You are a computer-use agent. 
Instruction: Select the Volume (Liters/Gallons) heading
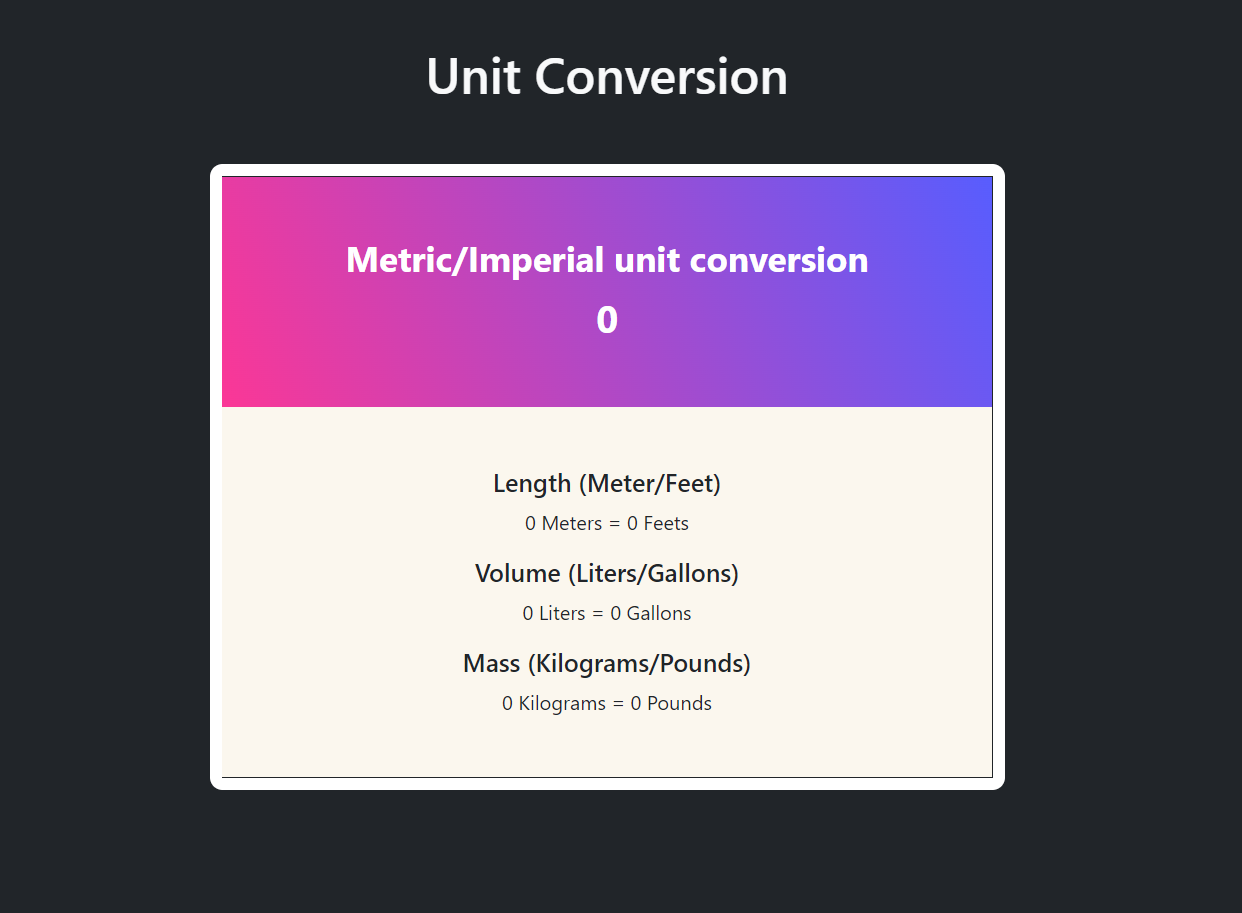[x=606, y=573]
